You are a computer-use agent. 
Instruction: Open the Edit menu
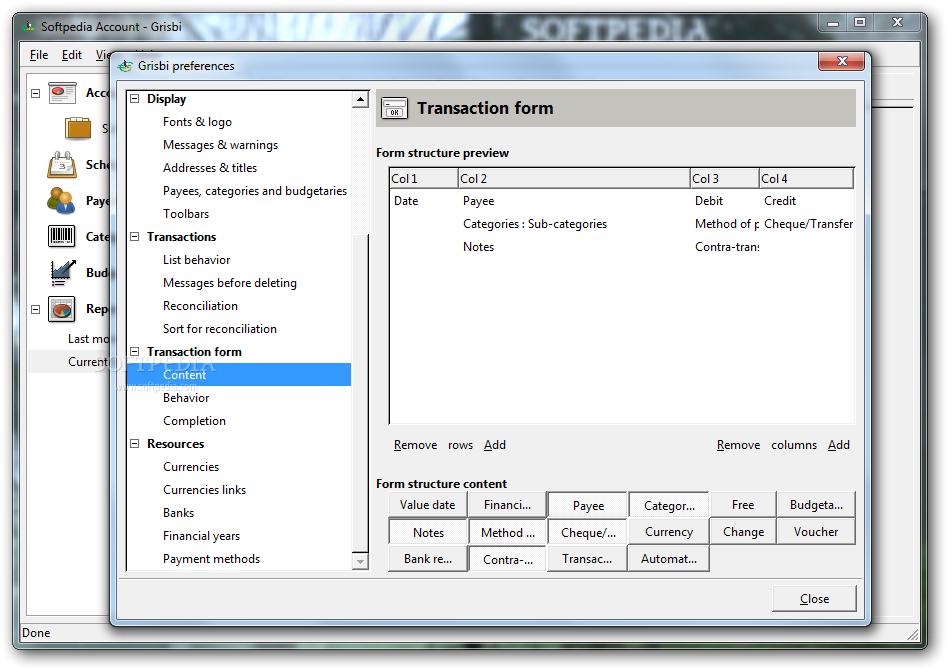(x=72, y=55)
